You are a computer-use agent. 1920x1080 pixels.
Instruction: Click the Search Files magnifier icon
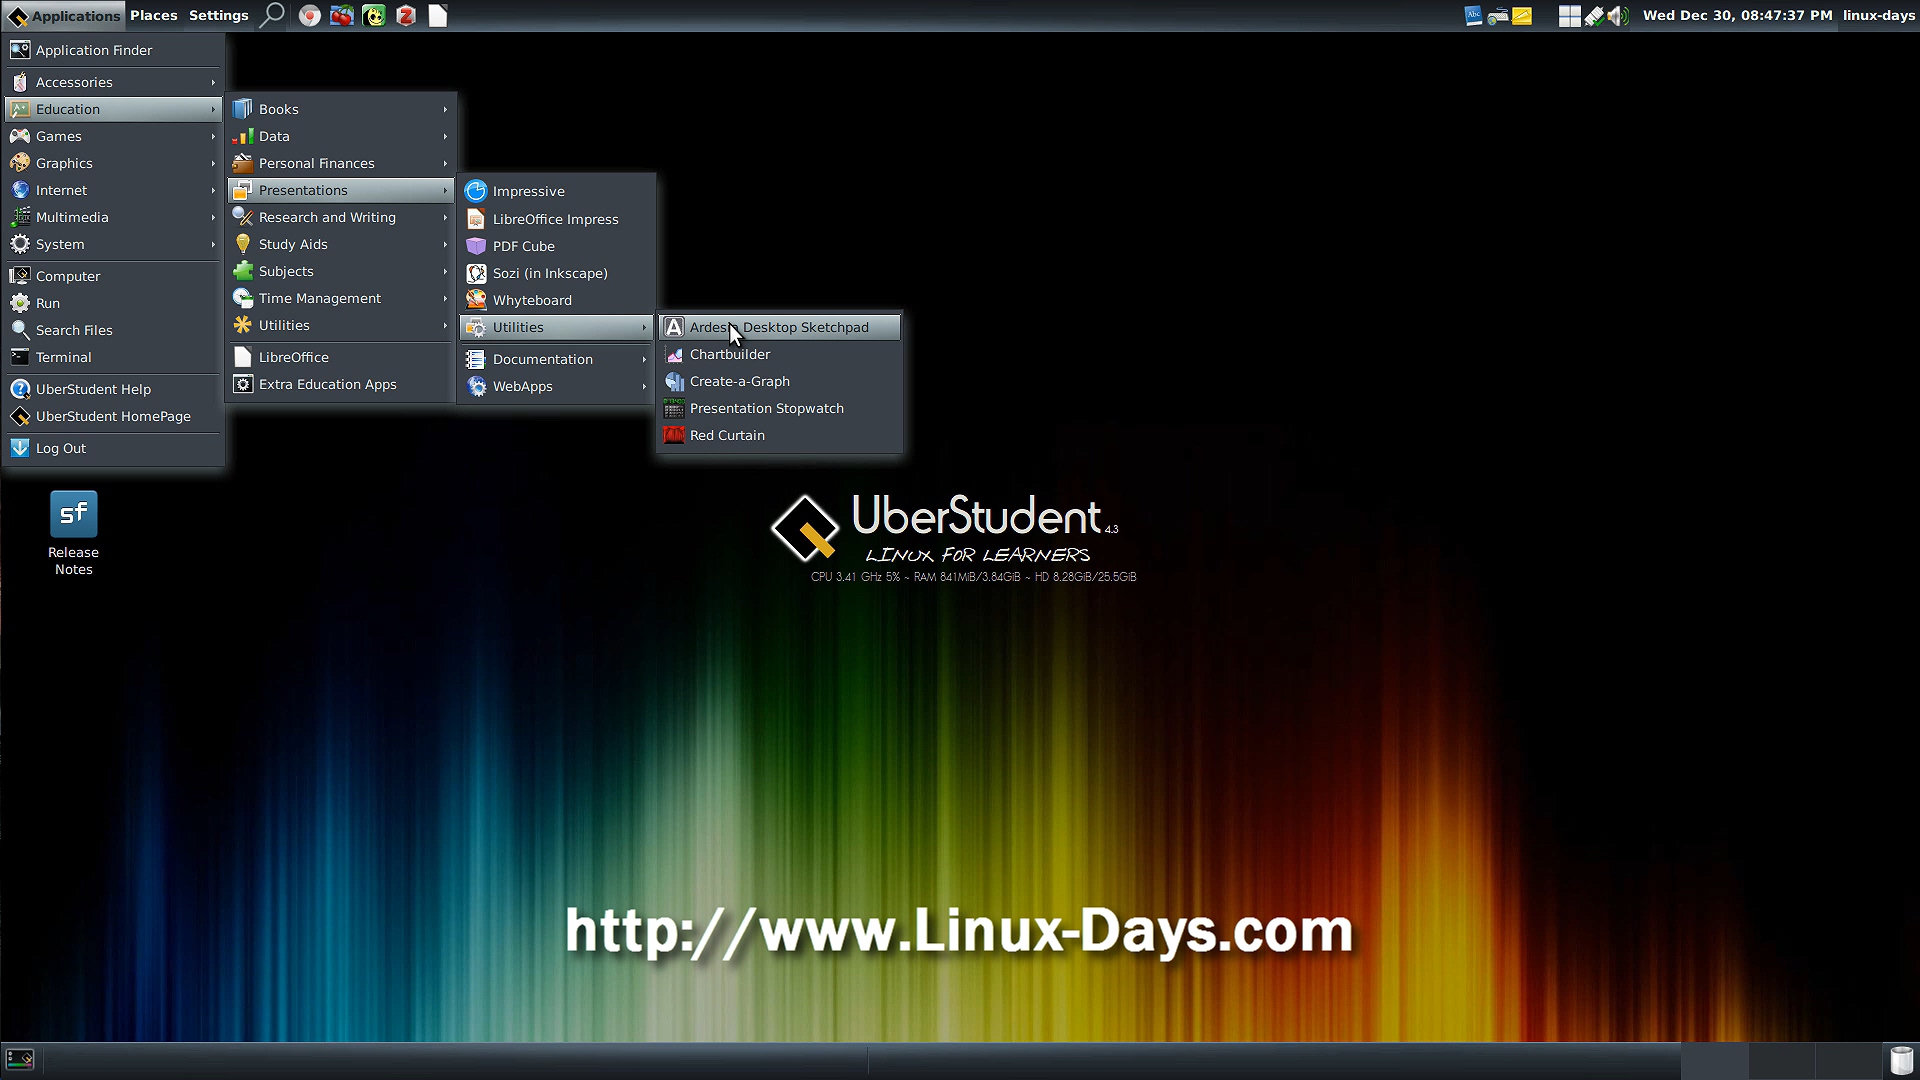click(x=20, y=330)
